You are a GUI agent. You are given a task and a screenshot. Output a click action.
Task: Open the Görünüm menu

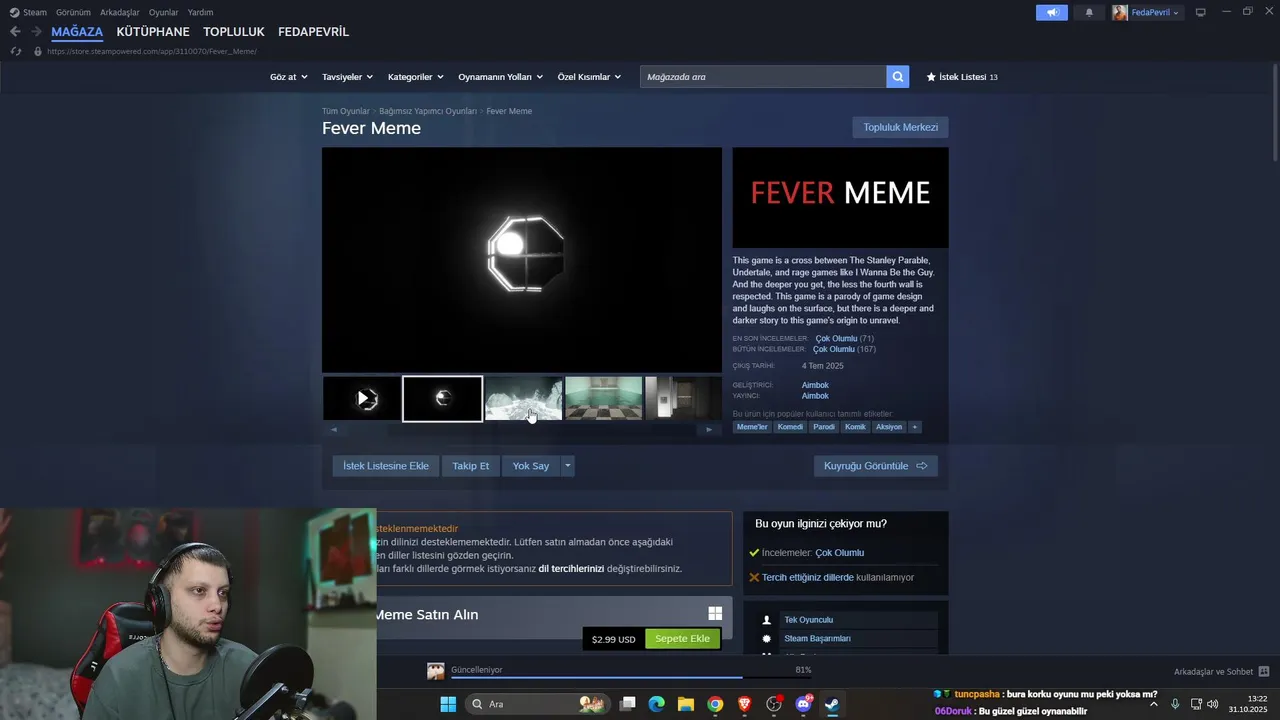73,12
